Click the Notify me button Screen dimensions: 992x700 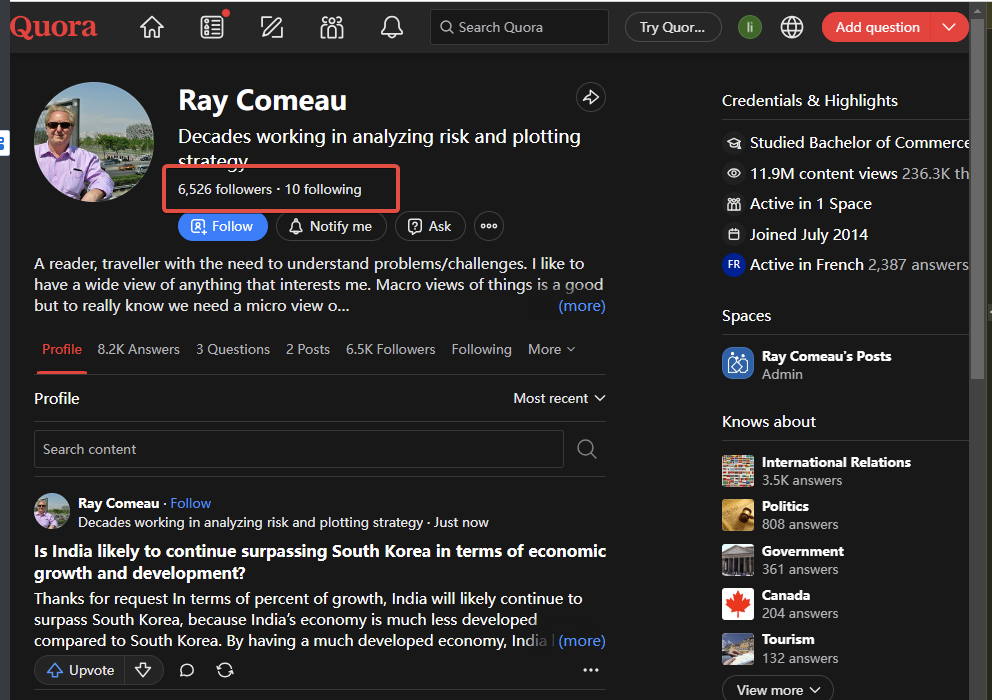click(x=332, y=226)
